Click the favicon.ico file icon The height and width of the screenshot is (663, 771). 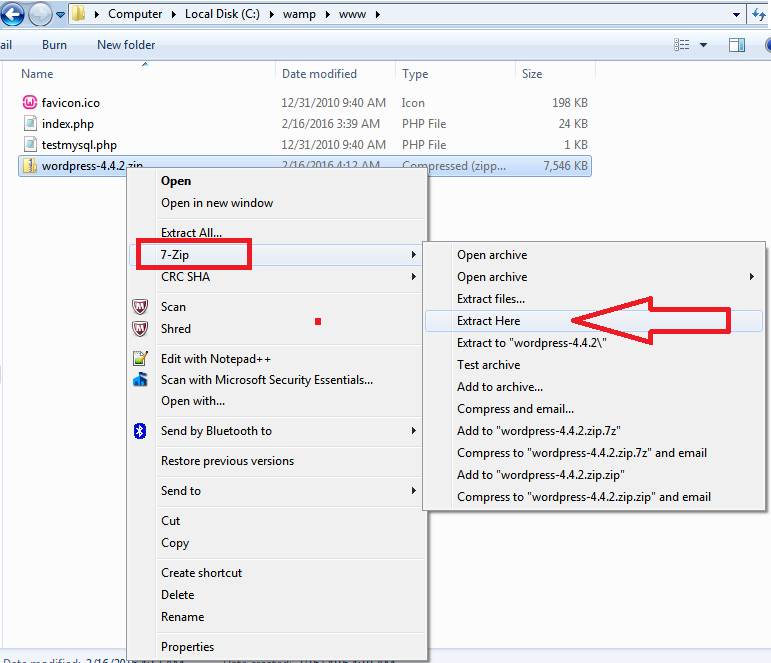(30, 102)
